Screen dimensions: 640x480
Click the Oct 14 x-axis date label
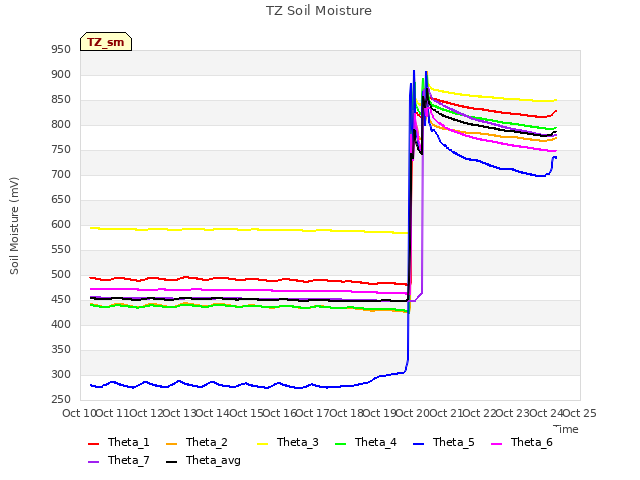click(x=213, y=413)
